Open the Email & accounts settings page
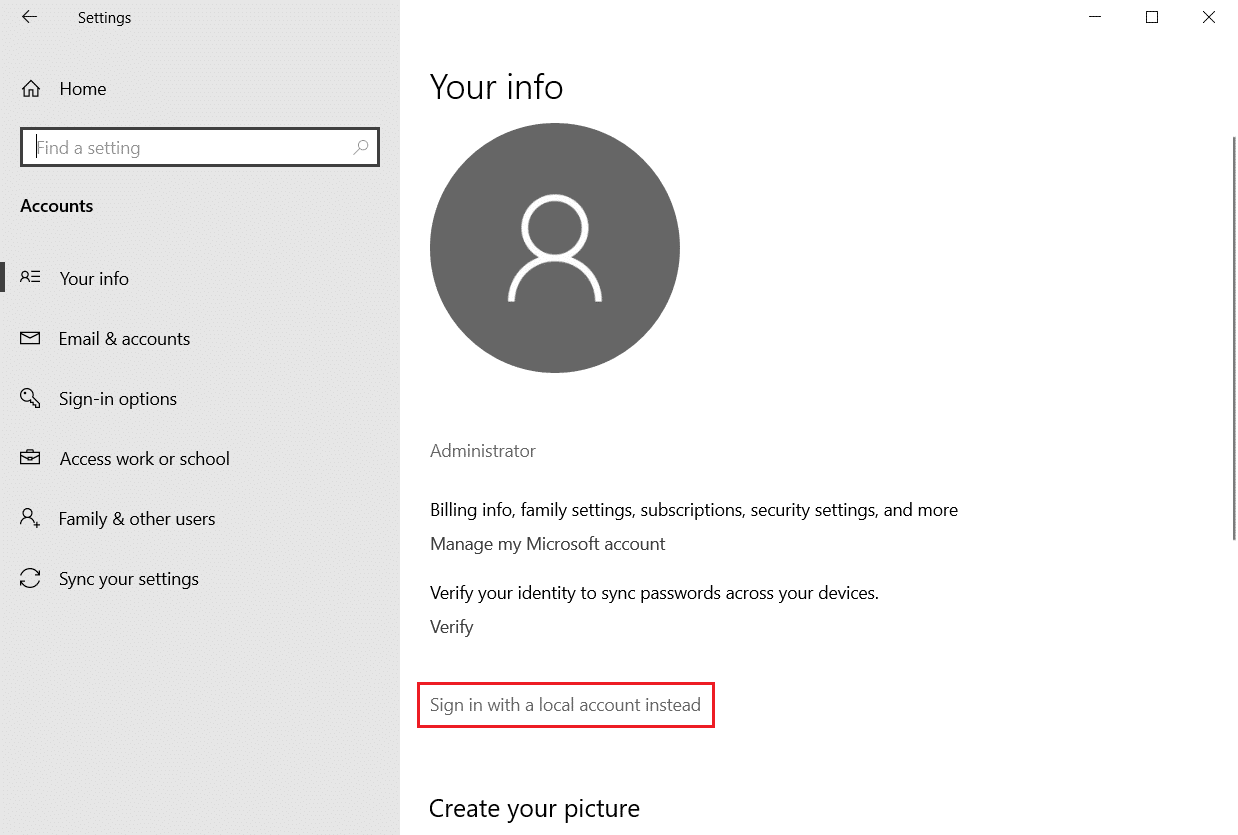Image resolution: width=1238 pixels, height=835 pixels. [x=124, y=338]
